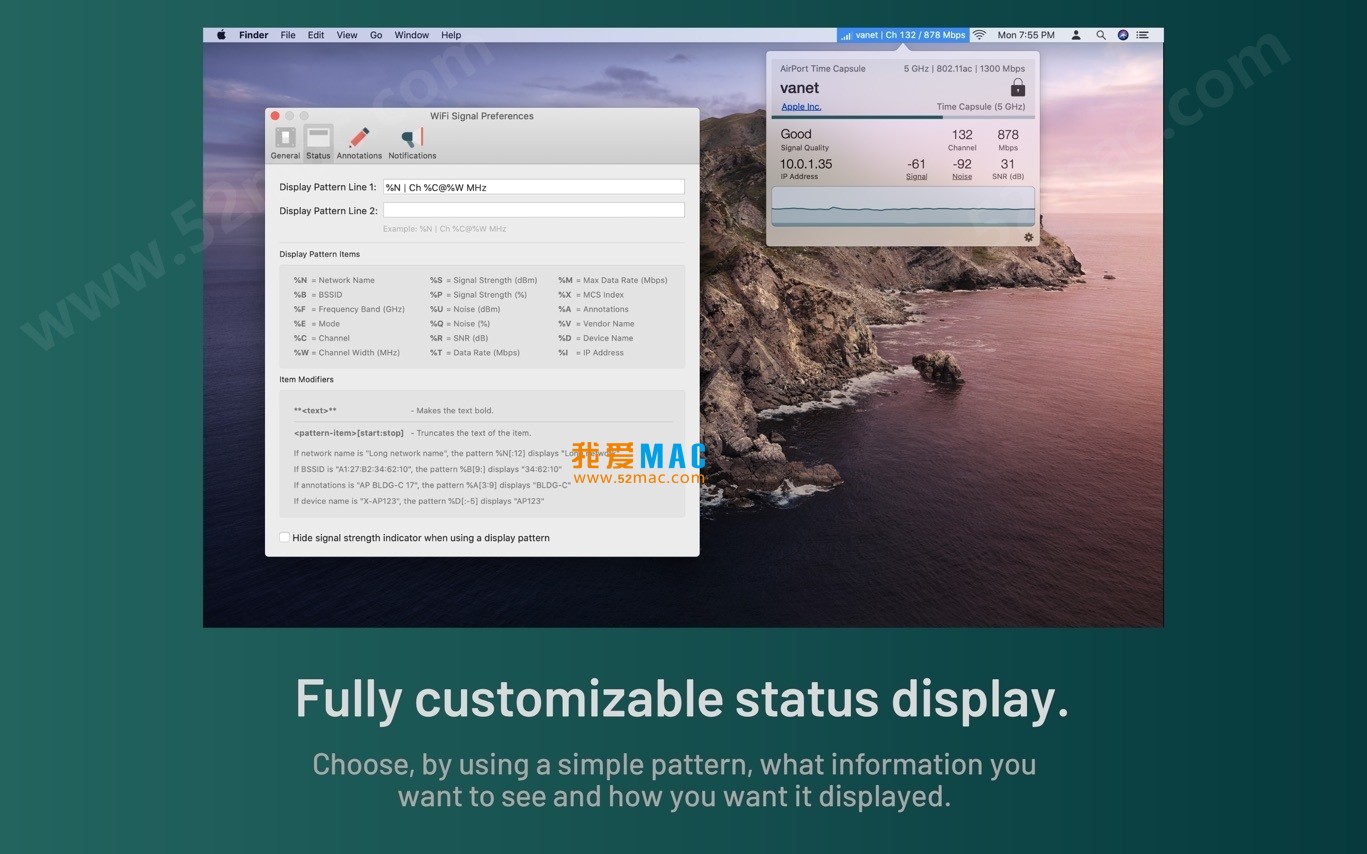Open the Apple menu
Screen dimensions: 1367x854
click(x=221, y=35)
